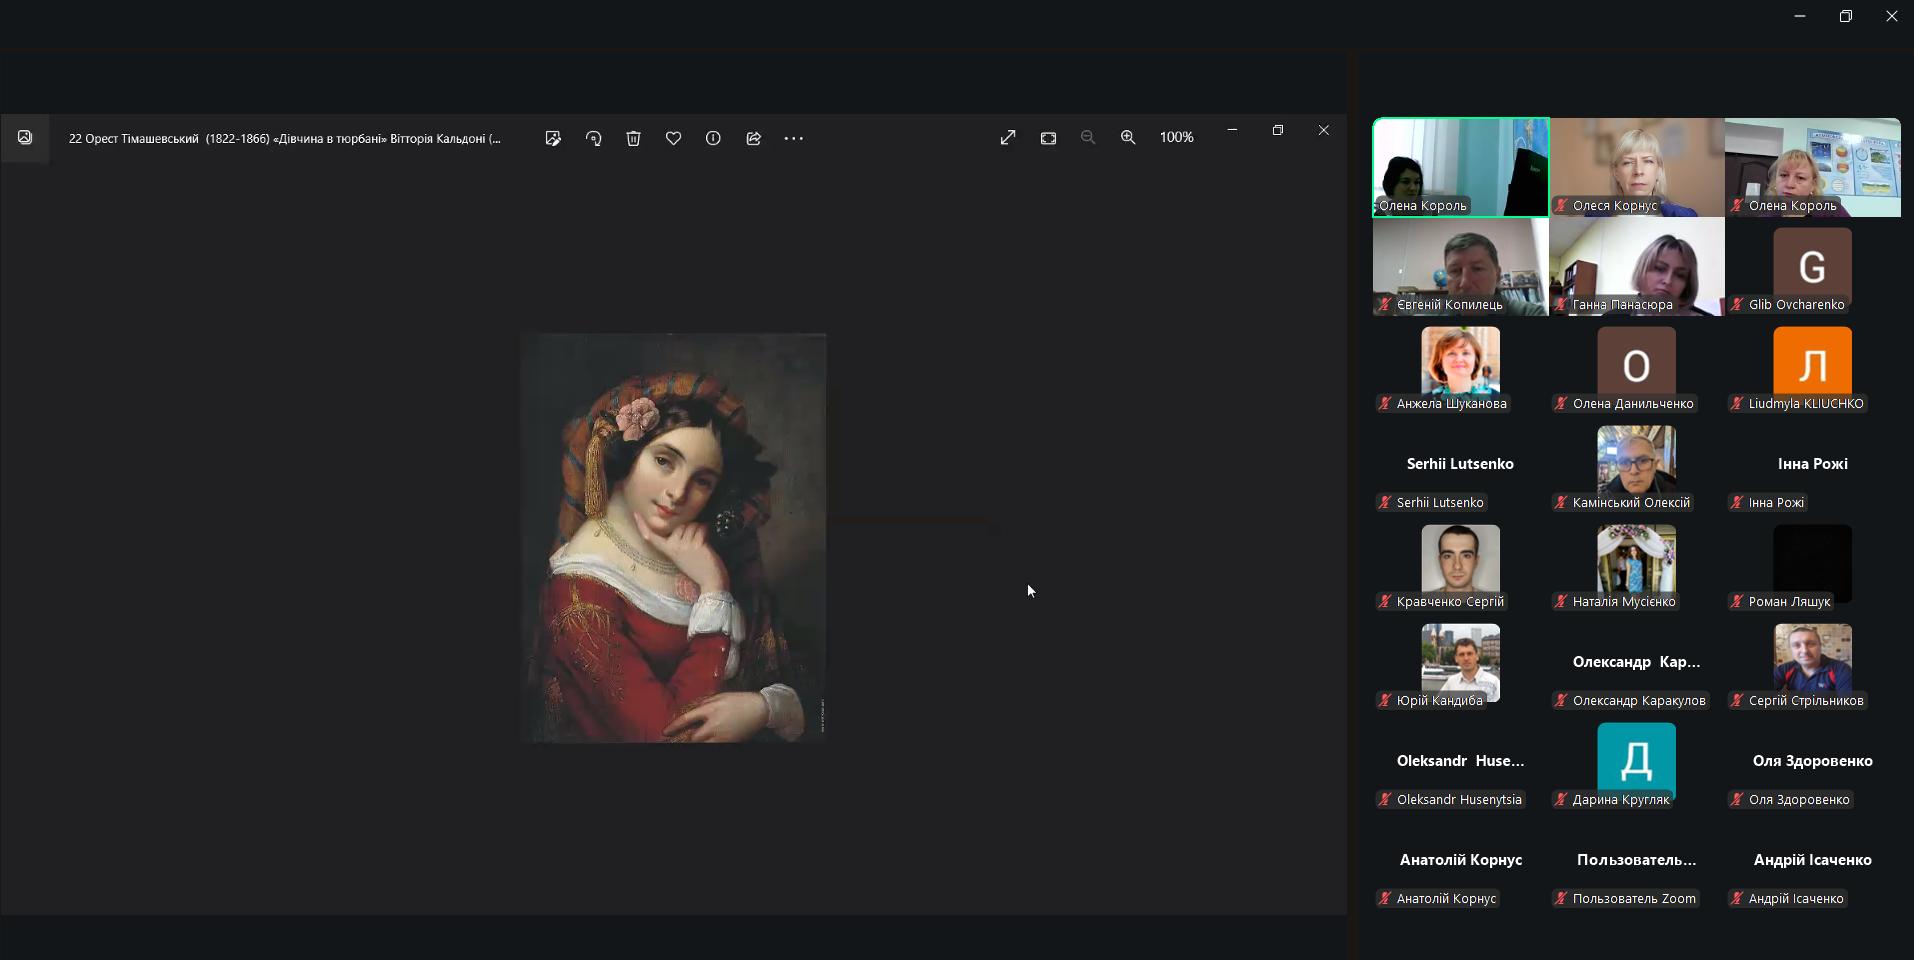Open the Photos app icon at top left
The width and height of the screenshot is (1914, 960).
pos(25,138)
